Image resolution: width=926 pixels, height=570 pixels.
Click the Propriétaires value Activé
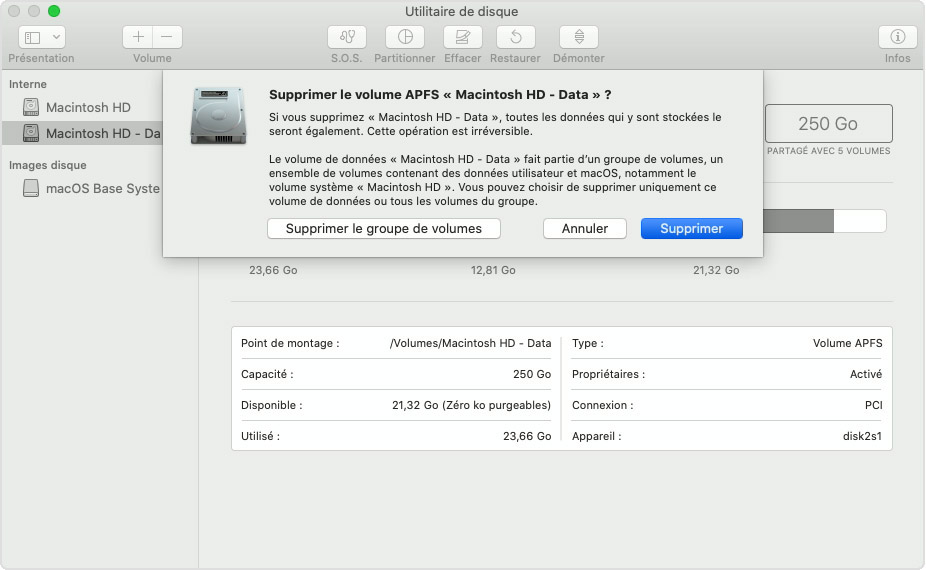tap(866, 374)
